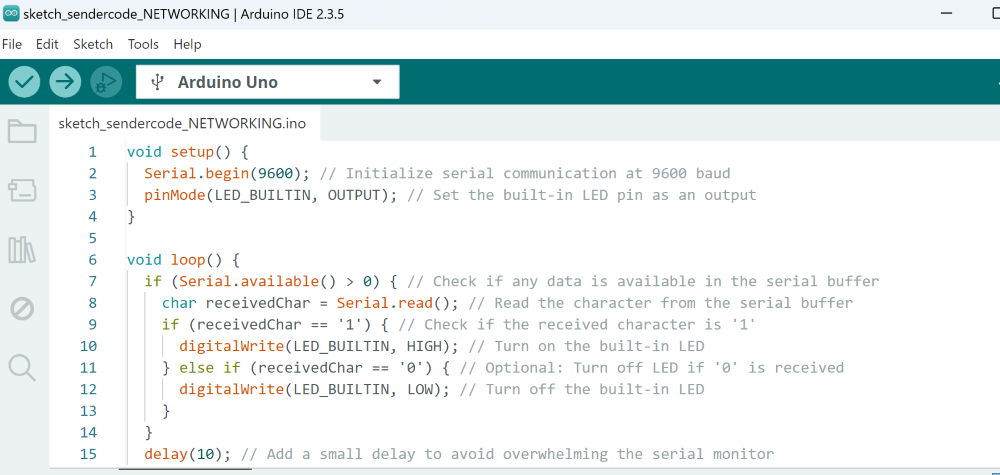Viewport: 1000px width, 475px height.
Task: Upload the sketch with the arrow button
Action: tap(65, 82)
